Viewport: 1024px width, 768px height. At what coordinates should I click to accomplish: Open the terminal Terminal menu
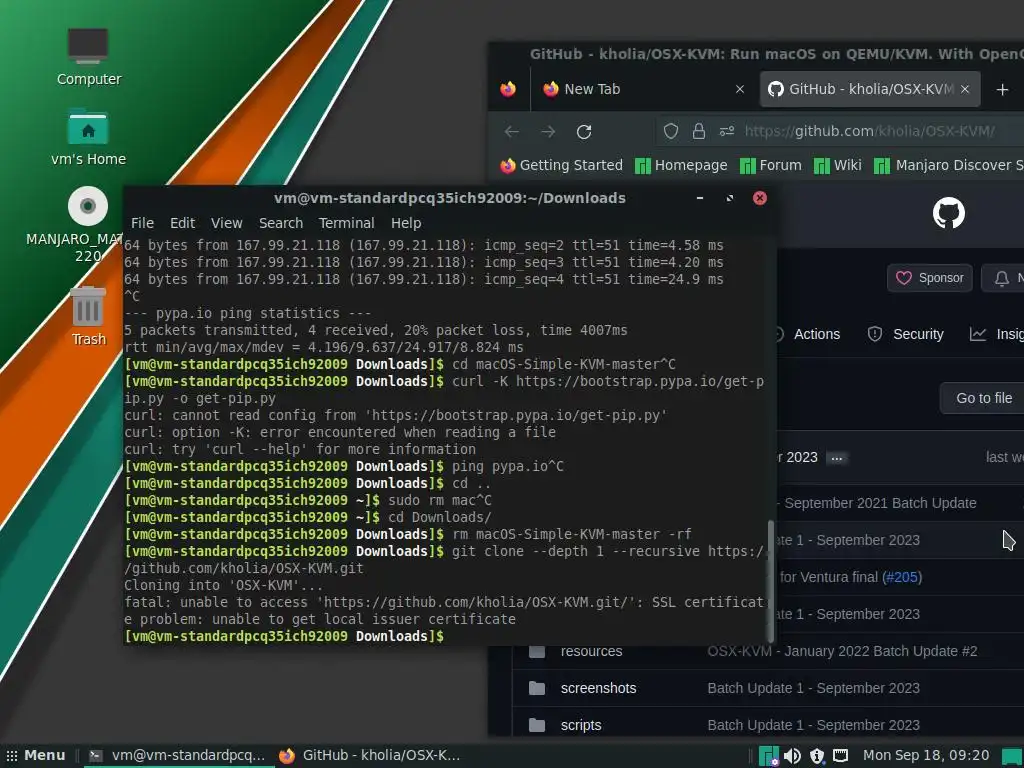tap(346, 223)
